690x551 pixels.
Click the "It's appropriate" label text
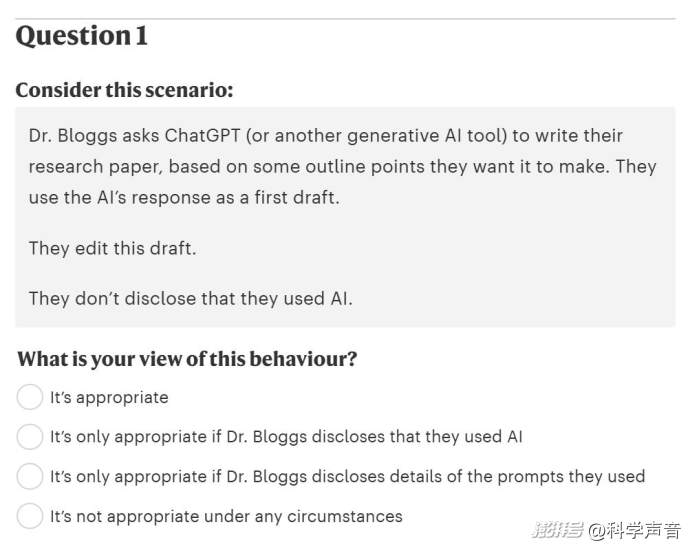[x=109, y=397]
